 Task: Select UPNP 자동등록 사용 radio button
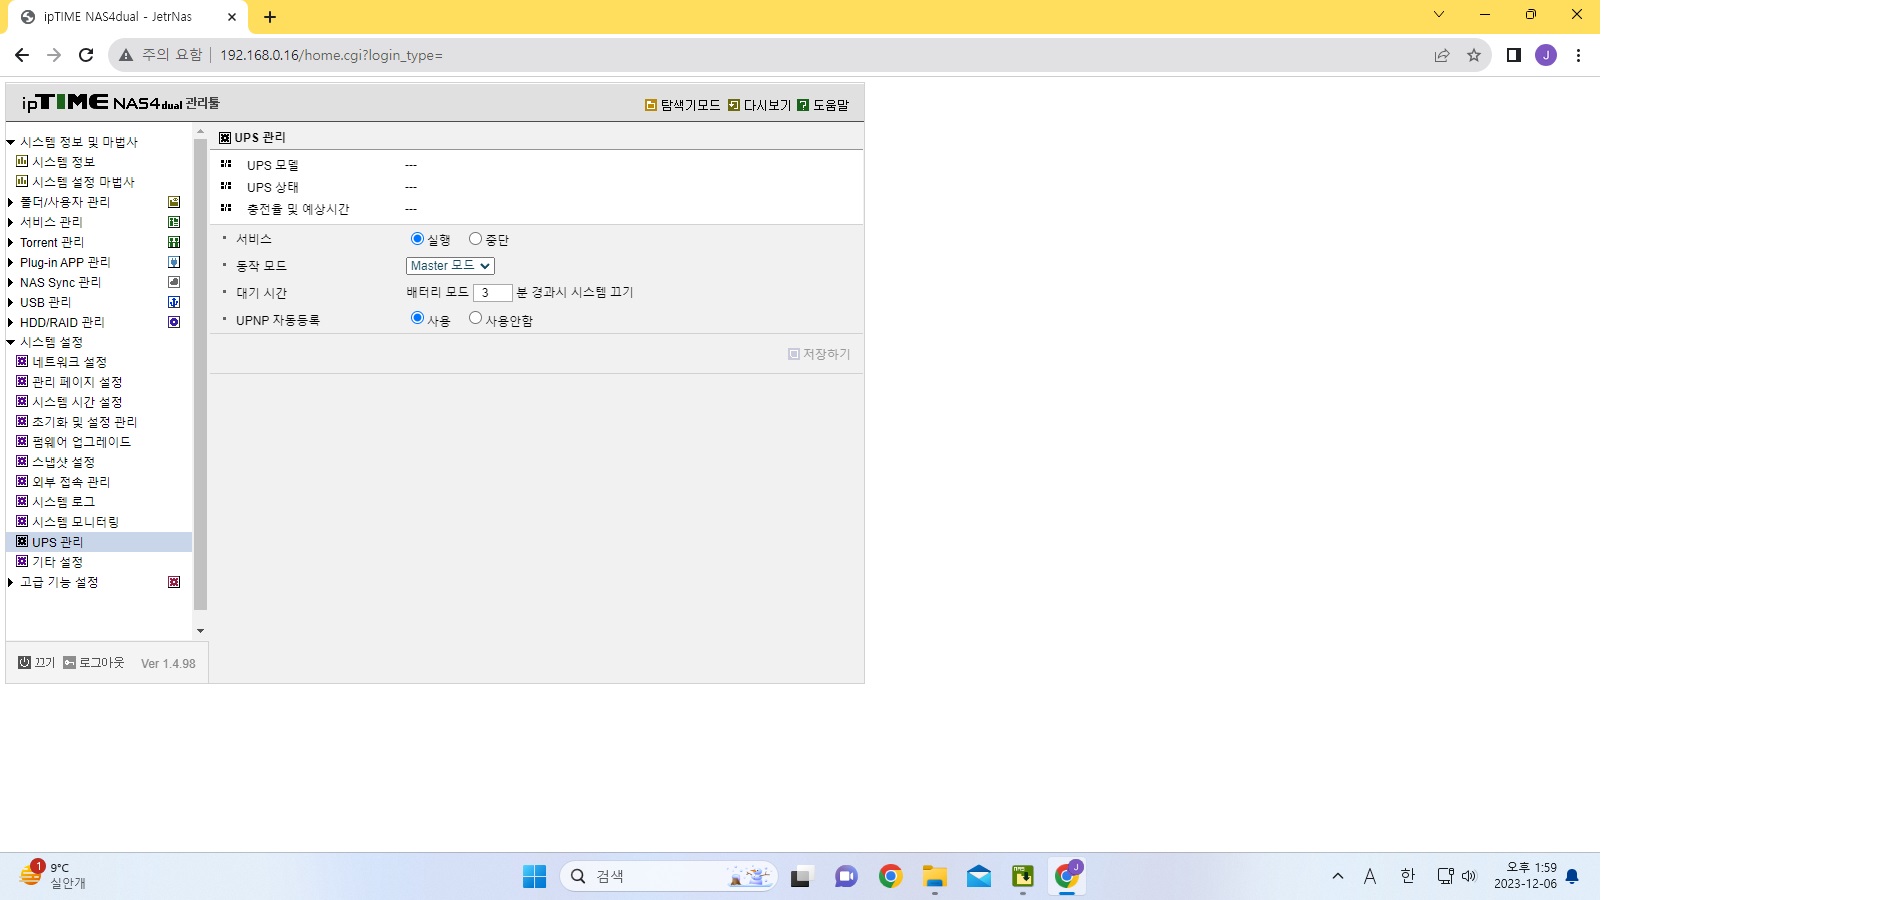pyautogui.click(x=417, y=318)
